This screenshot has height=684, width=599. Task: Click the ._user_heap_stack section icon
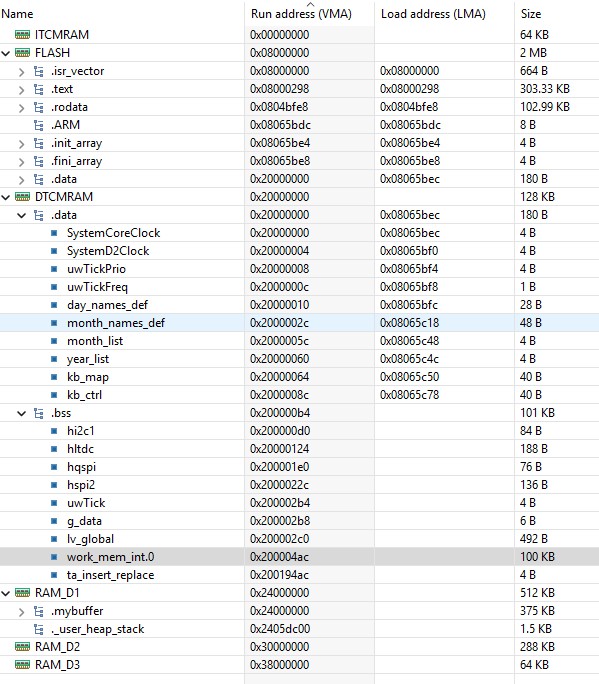[x=38, y=629]
